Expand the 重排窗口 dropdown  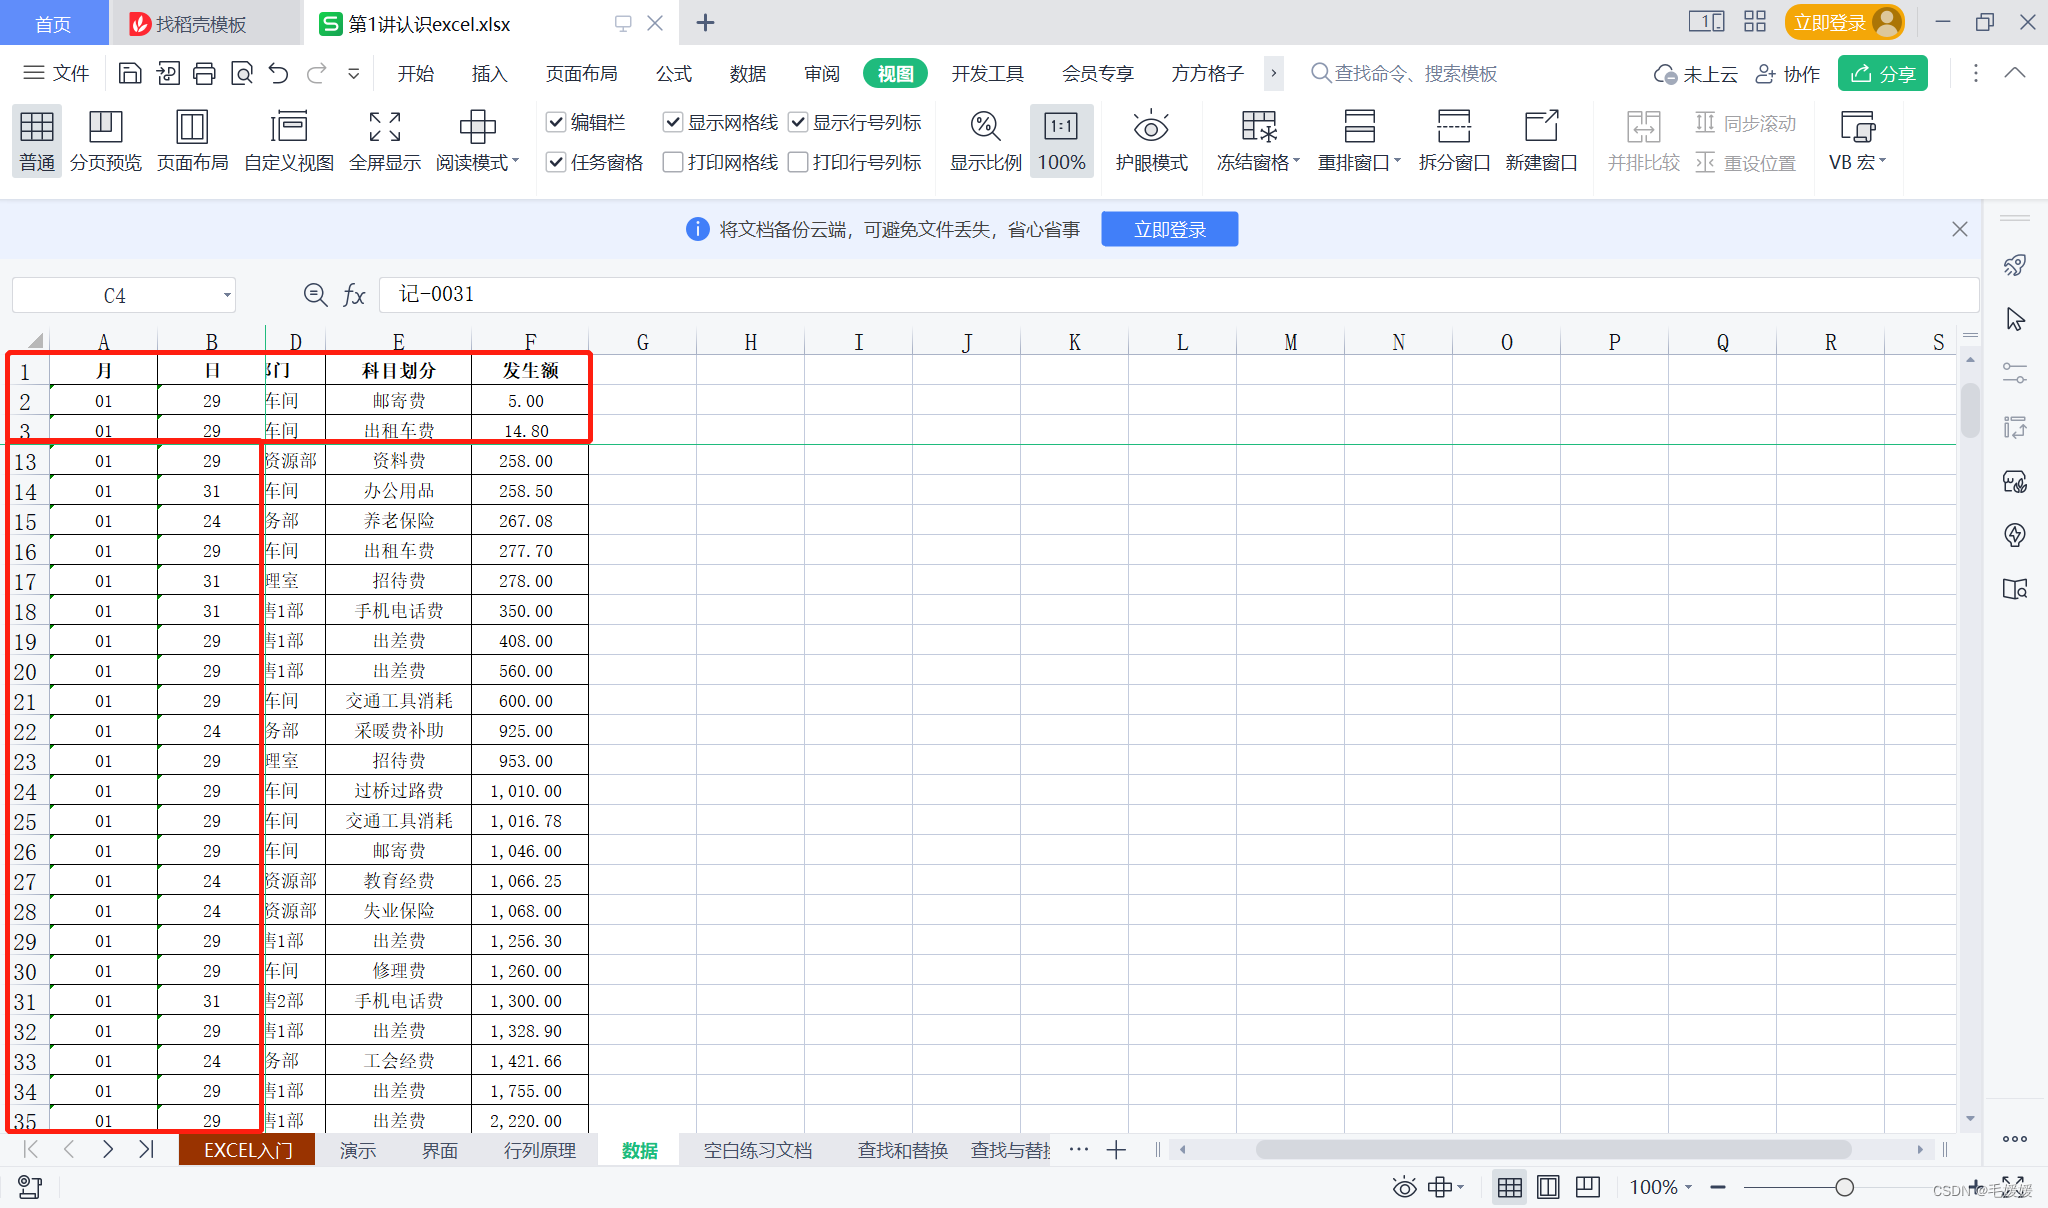click(1397, 161)
